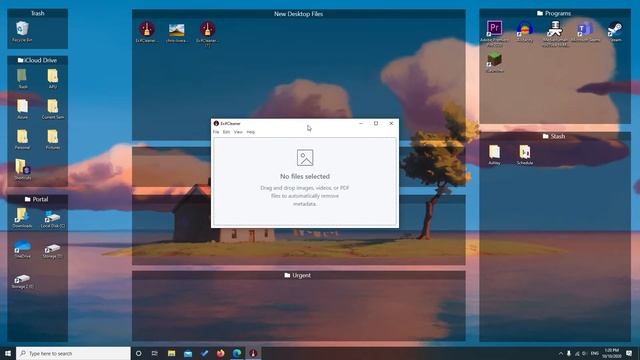Launch Microsoft Teams shortcut
Image resolution: width=640 pixels, height=360 pixels.
(585, 31)
